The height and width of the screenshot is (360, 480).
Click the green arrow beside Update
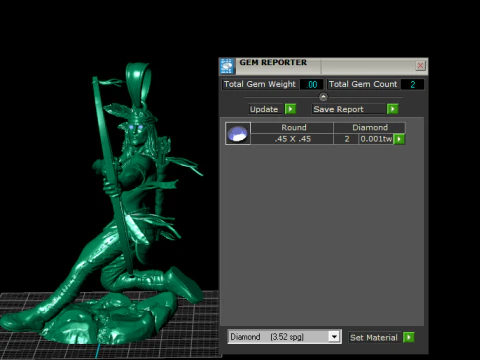290,109
